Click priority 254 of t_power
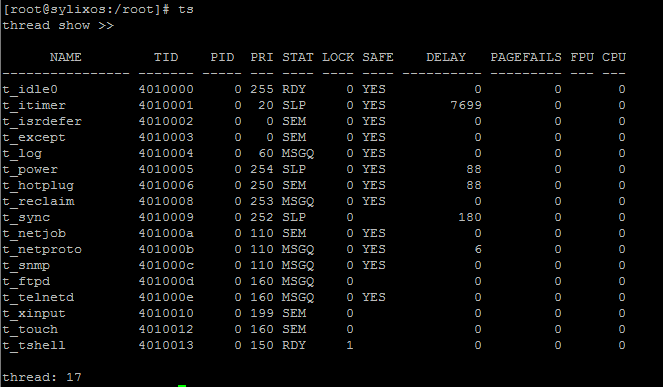The height and width of the screenshot is (387, 663). (x=262, y=170)
